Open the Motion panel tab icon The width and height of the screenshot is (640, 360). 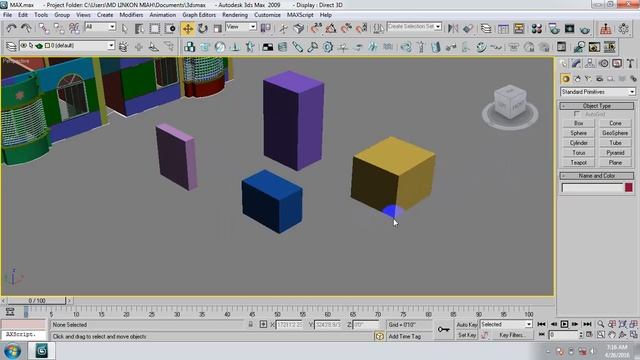pos(604,63)
